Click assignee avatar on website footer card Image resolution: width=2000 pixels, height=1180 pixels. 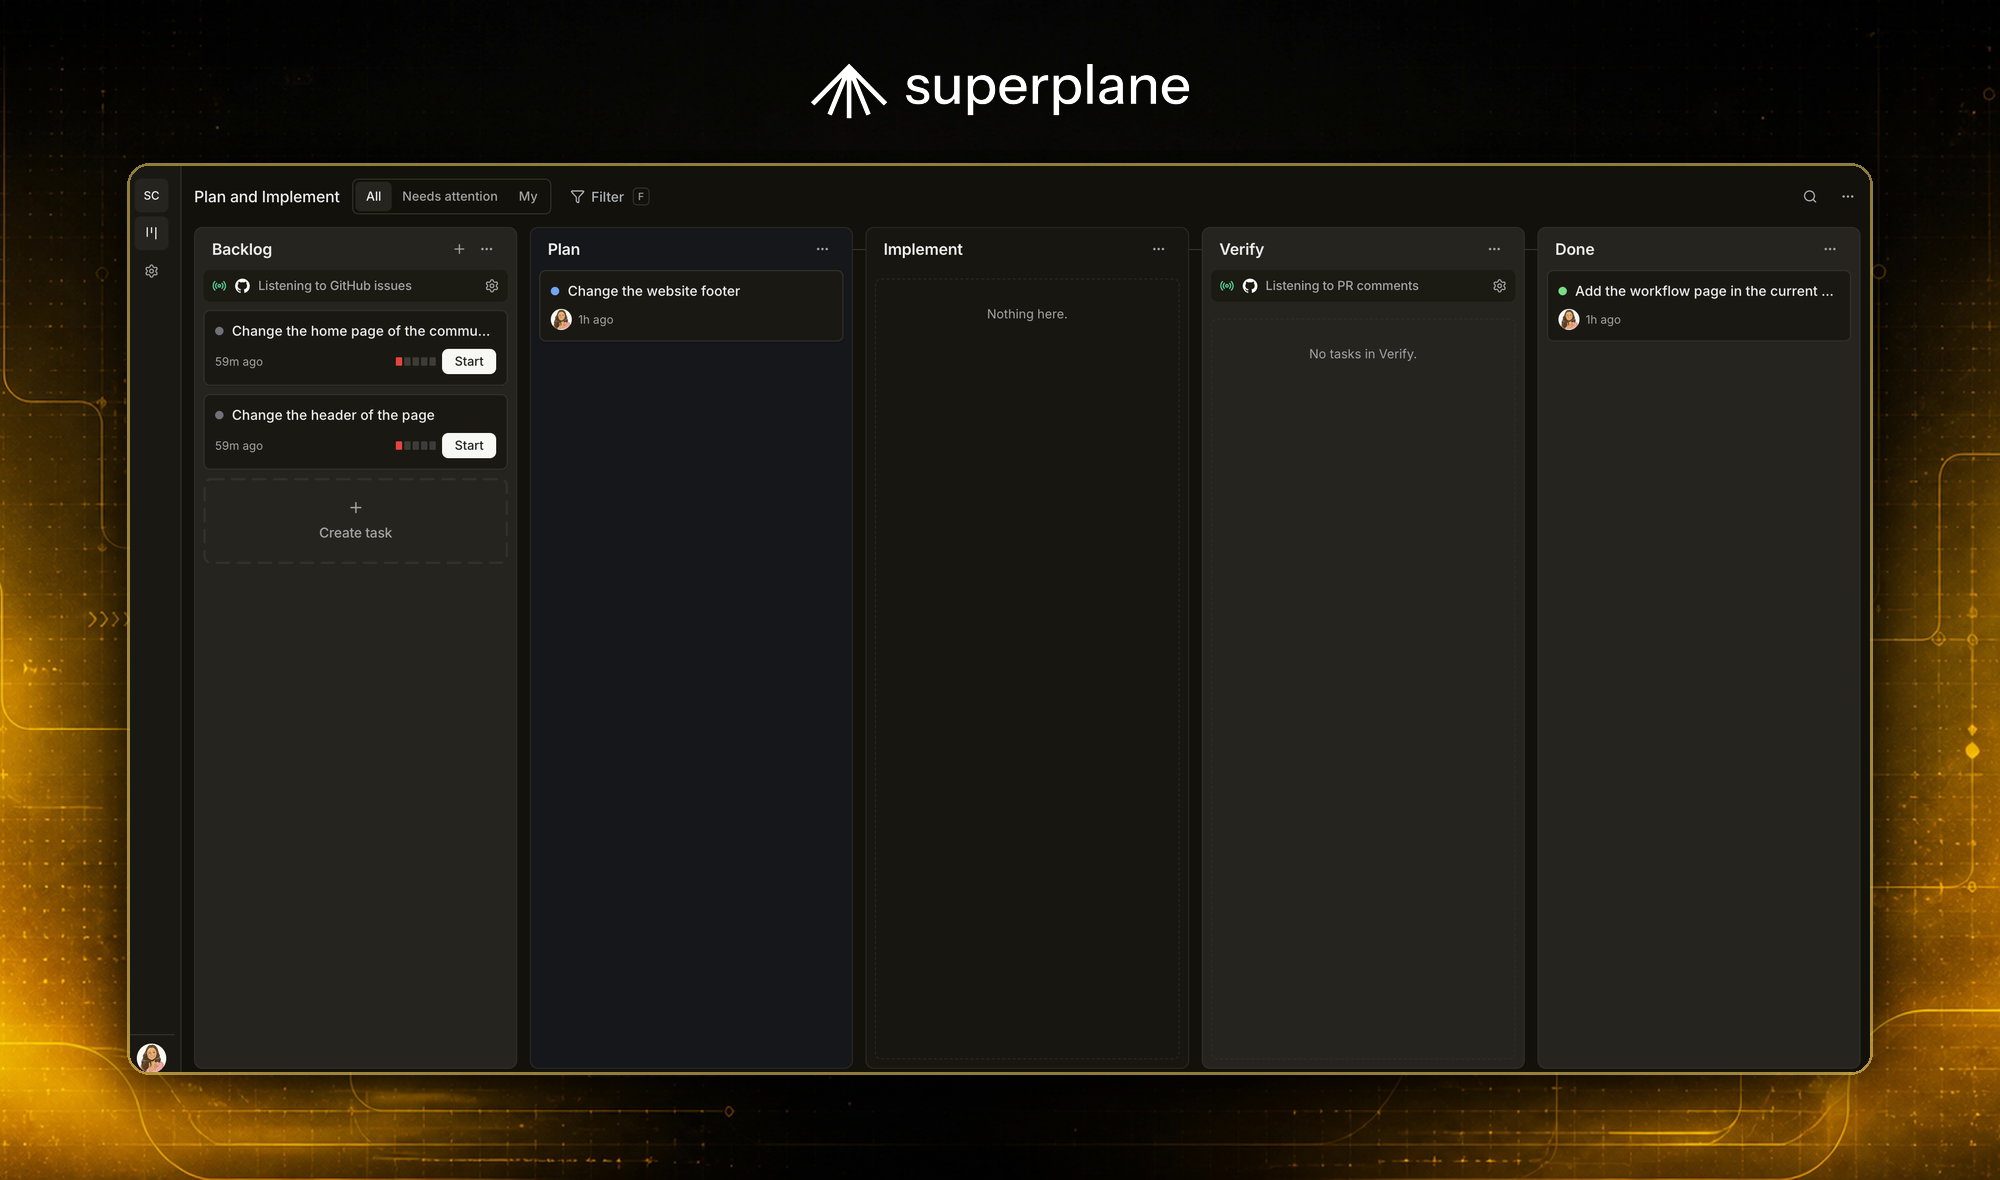pos(561,320)
